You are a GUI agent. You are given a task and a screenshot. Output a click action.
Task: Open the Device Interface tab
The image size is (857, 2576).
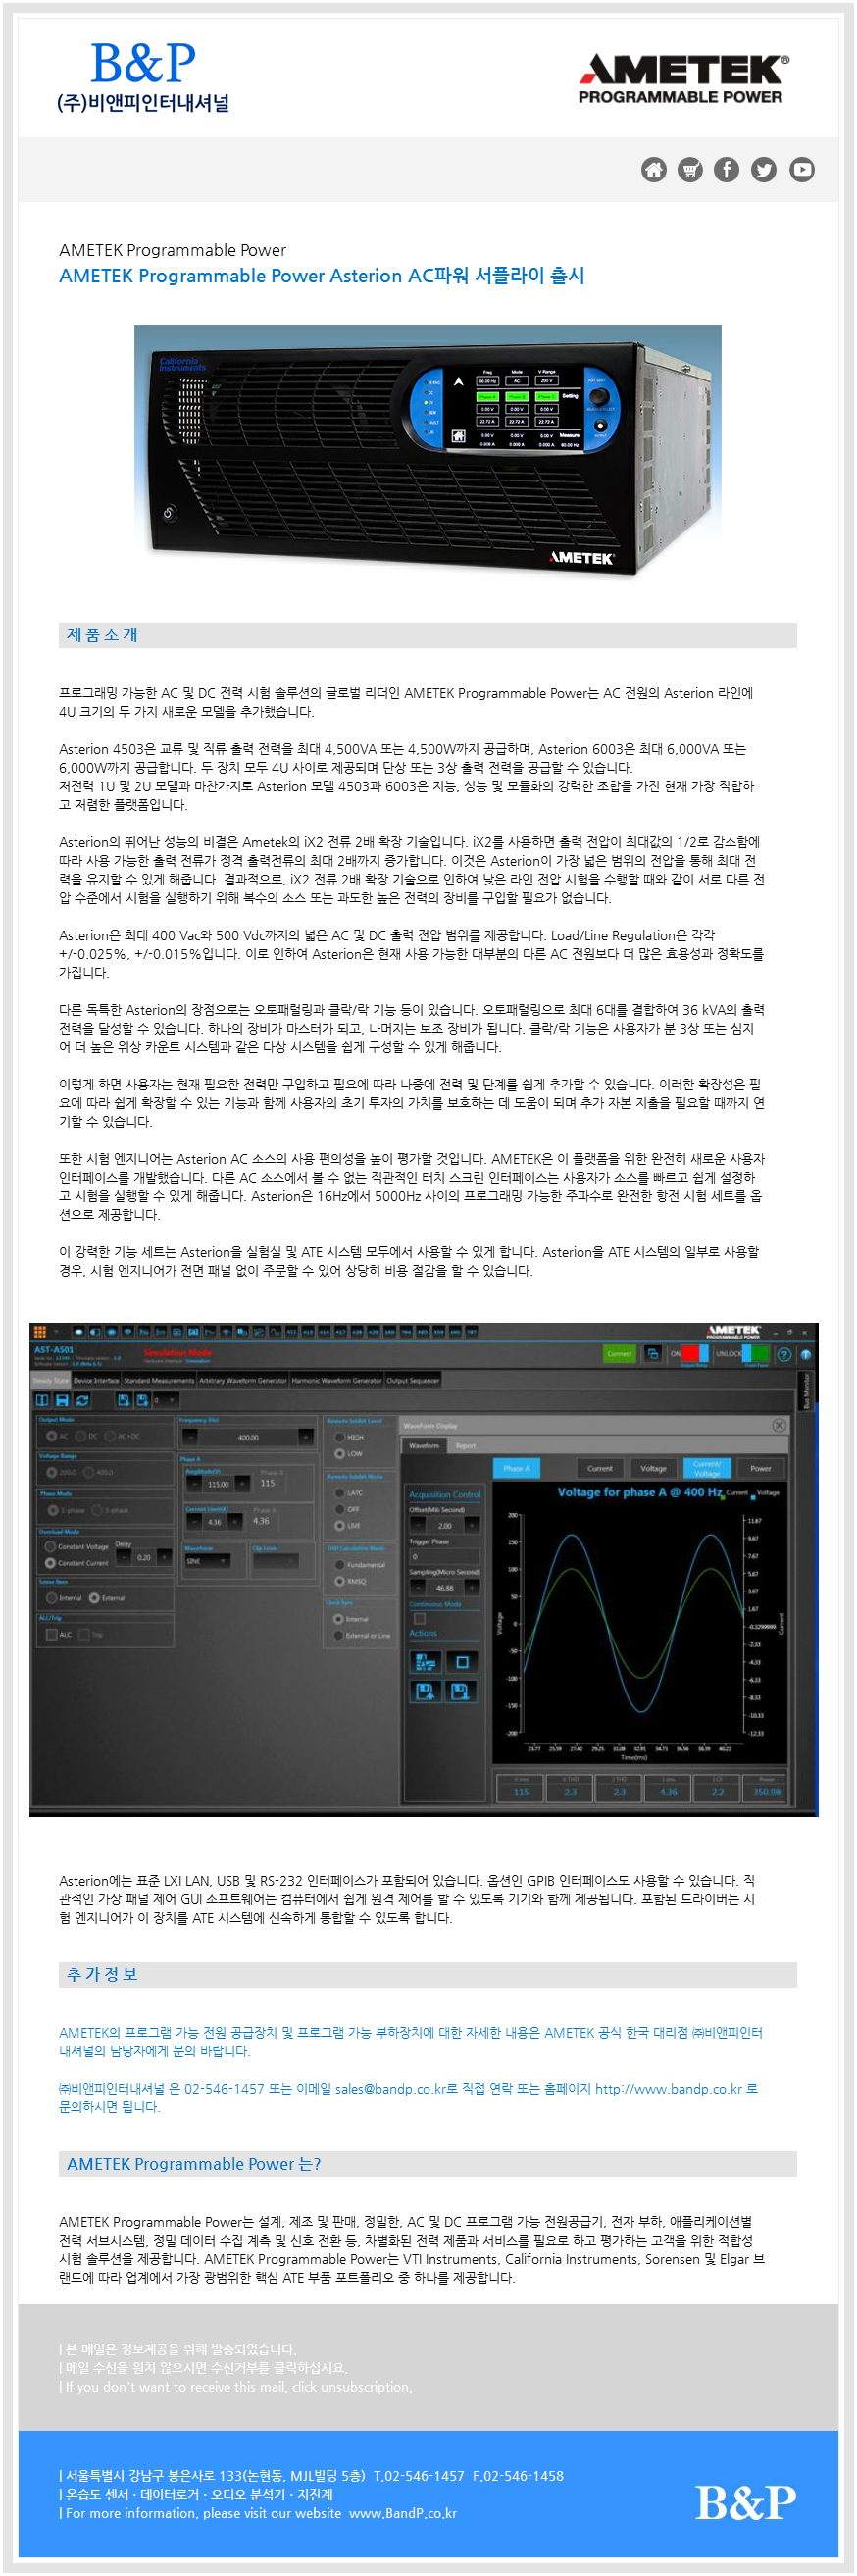tap(97, 1380)
